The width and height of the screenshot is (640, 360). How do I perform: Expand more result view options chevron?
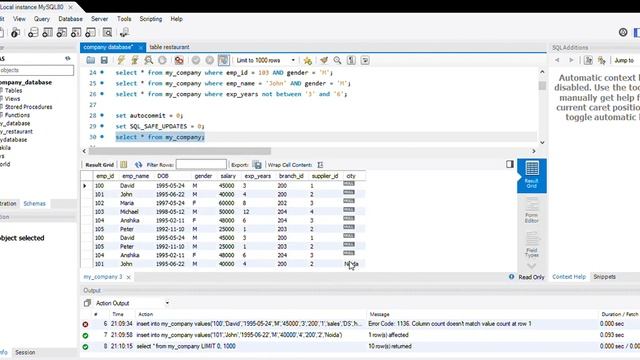[x=531, y=266]
